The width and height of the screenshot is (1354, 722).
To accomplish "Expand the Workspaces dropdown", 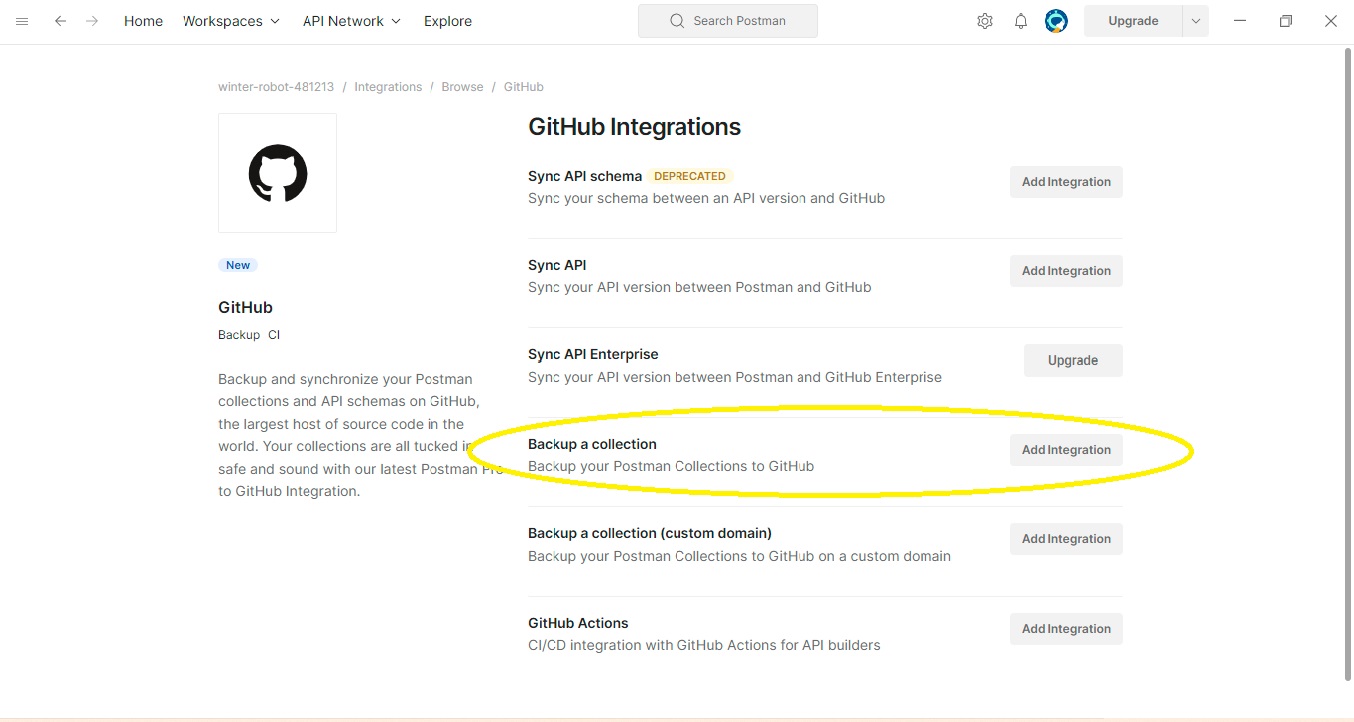I will click(231, 21).
